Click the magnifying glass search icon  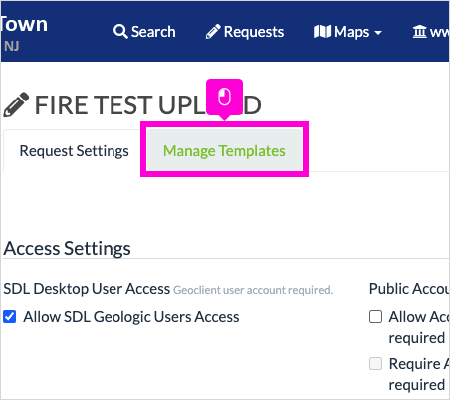[x=120, y=32]
